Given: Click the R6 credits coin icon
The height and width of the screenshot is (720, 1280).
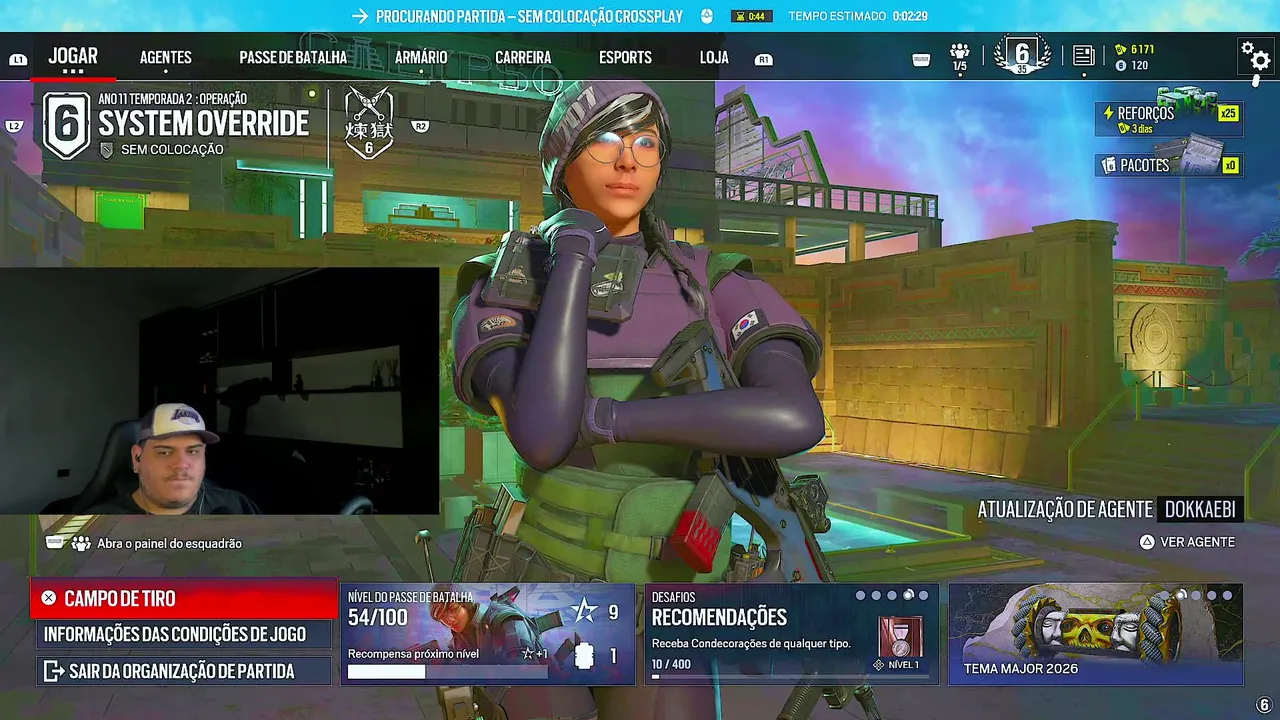Looking at the screenshot, I should coord(1121,65).
